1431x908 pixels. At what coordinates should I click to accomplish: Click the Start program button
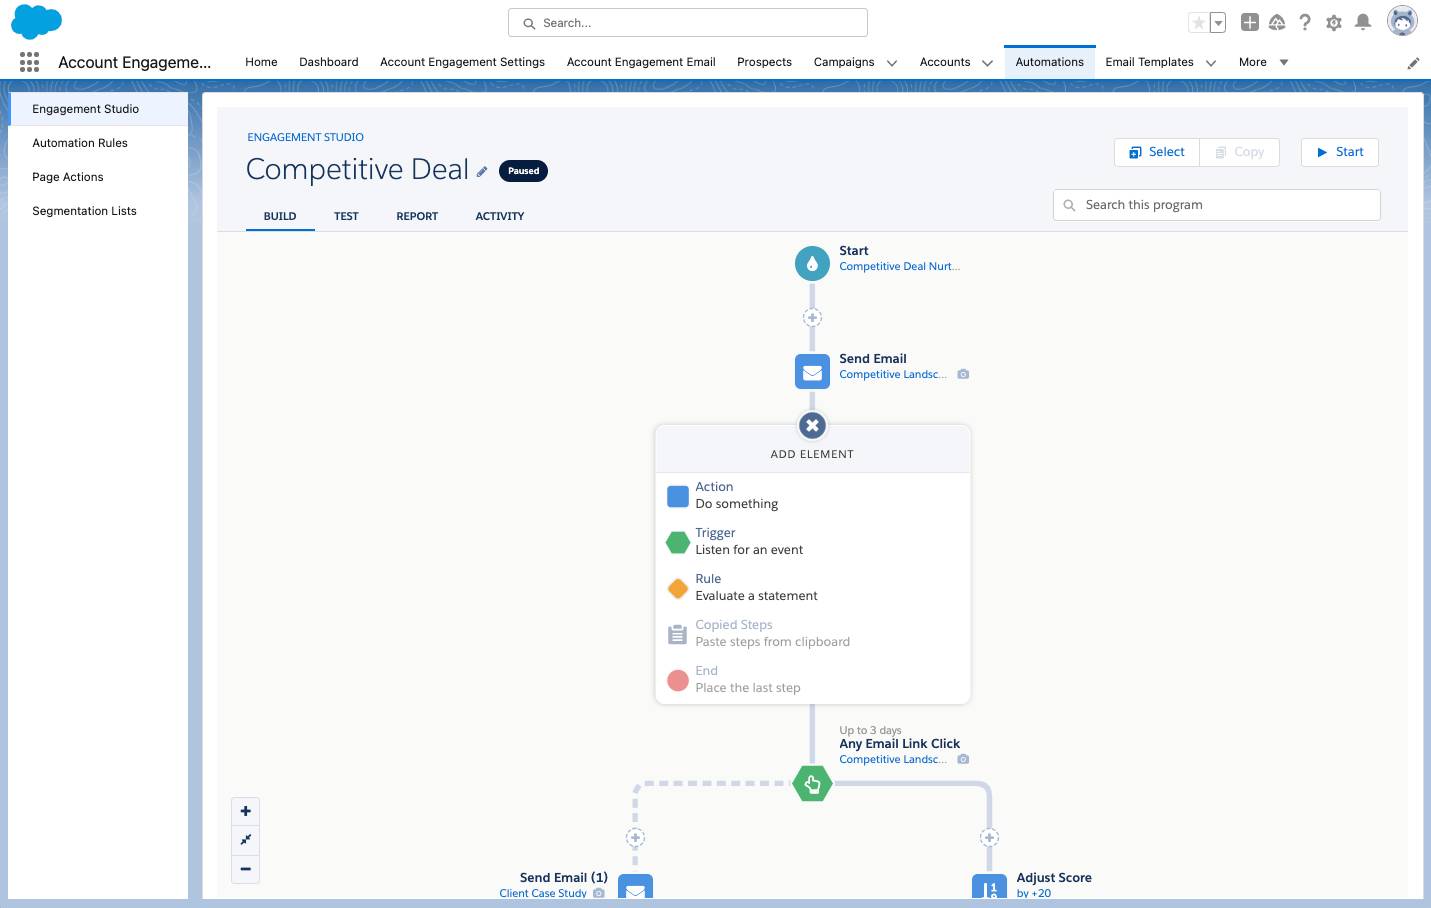(1340, 152)
